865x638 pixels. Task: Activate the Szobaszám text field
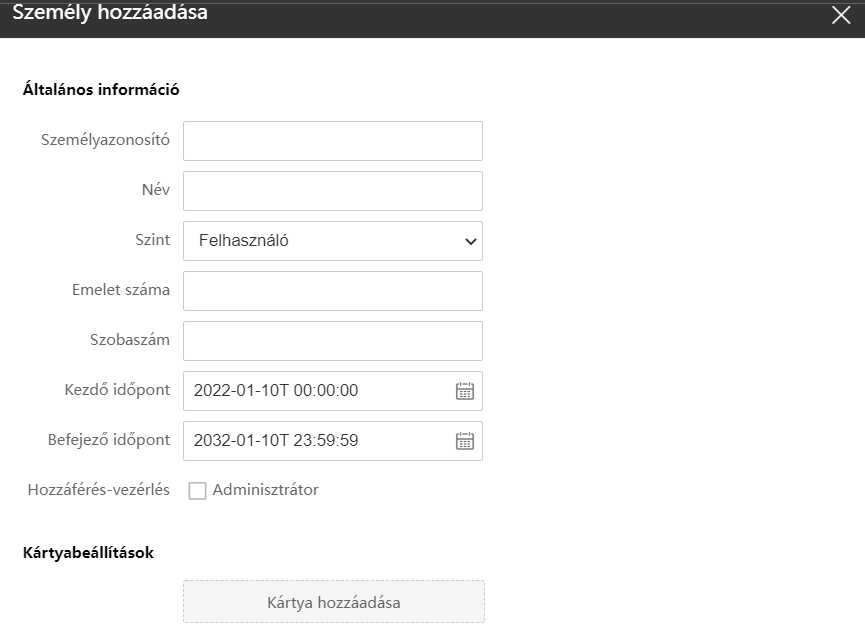coord(333,341)
